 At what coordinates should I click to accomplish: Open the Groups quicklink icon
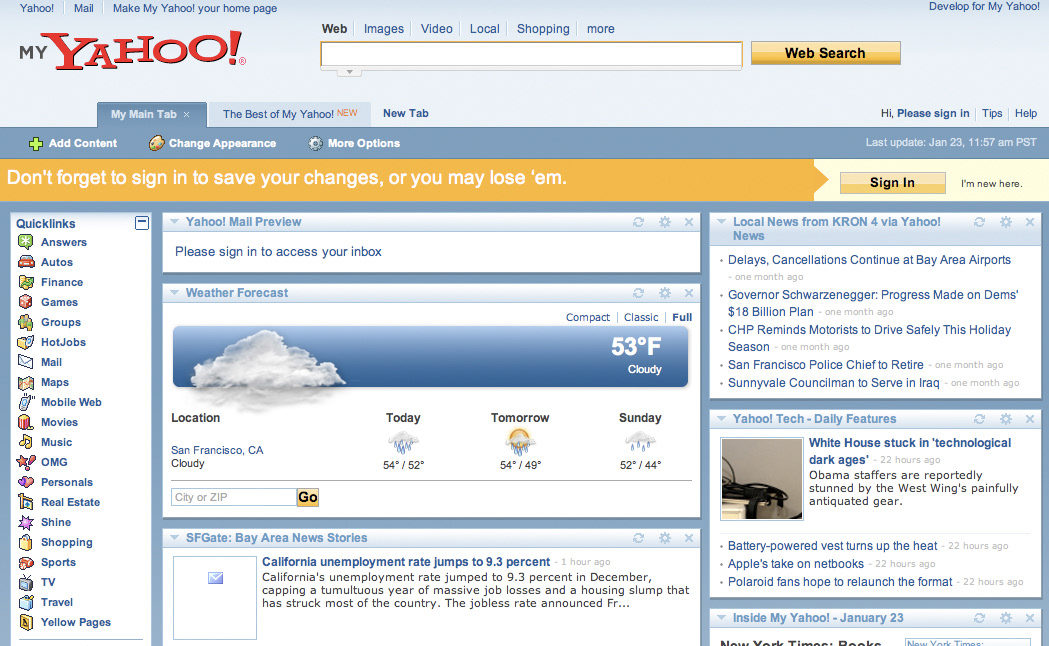(25, 322)
